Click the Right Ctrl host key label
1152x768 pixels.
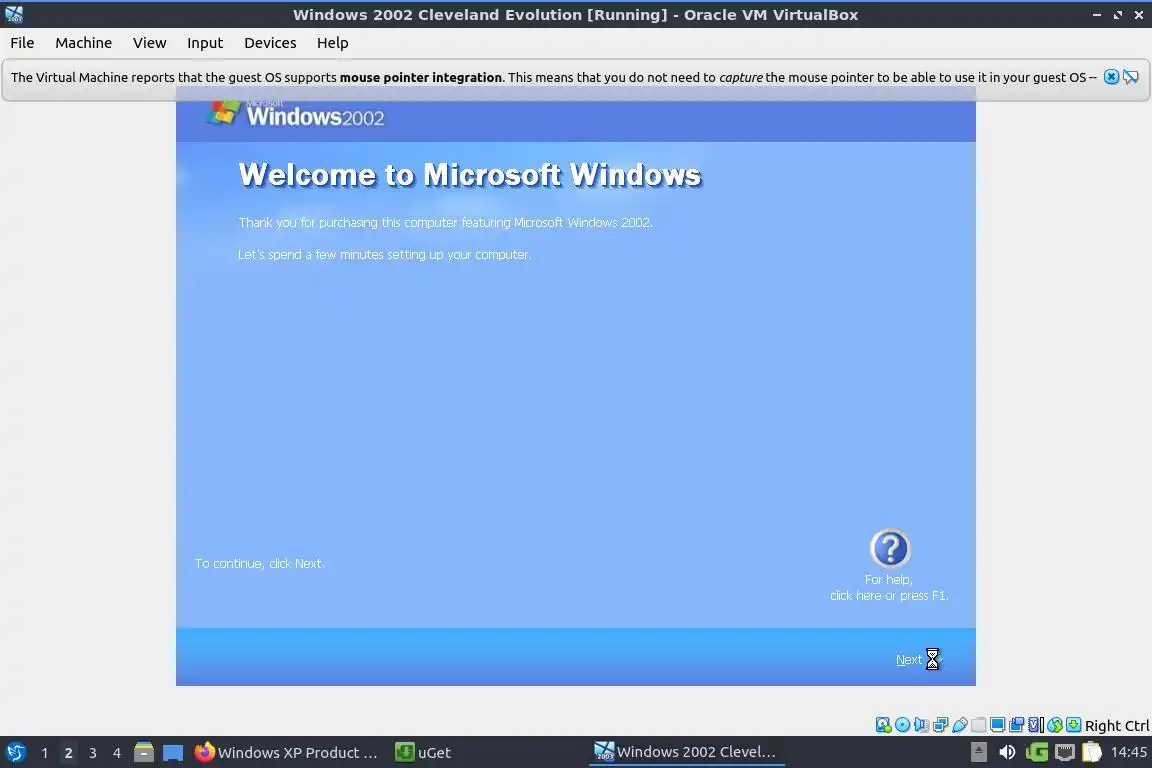point(1117,725)
